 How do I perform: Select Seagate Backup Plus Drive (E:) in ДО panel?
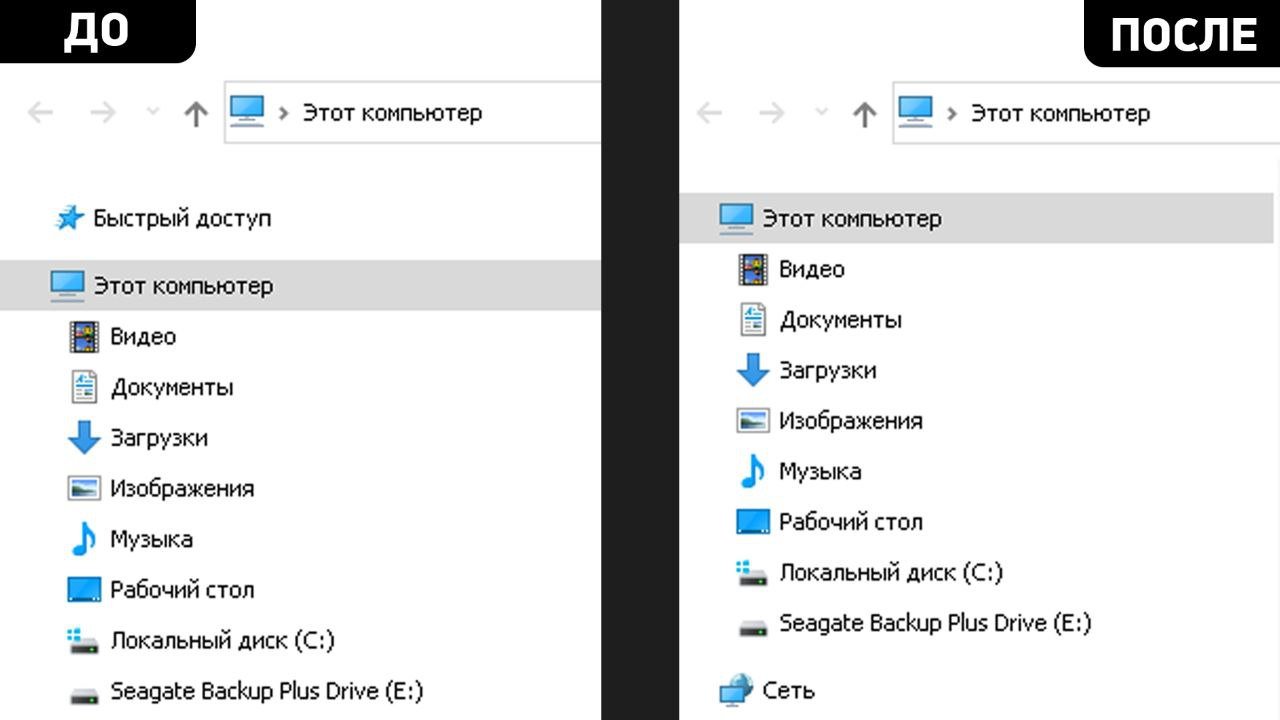pyautogui.click(x=267, y=691)
